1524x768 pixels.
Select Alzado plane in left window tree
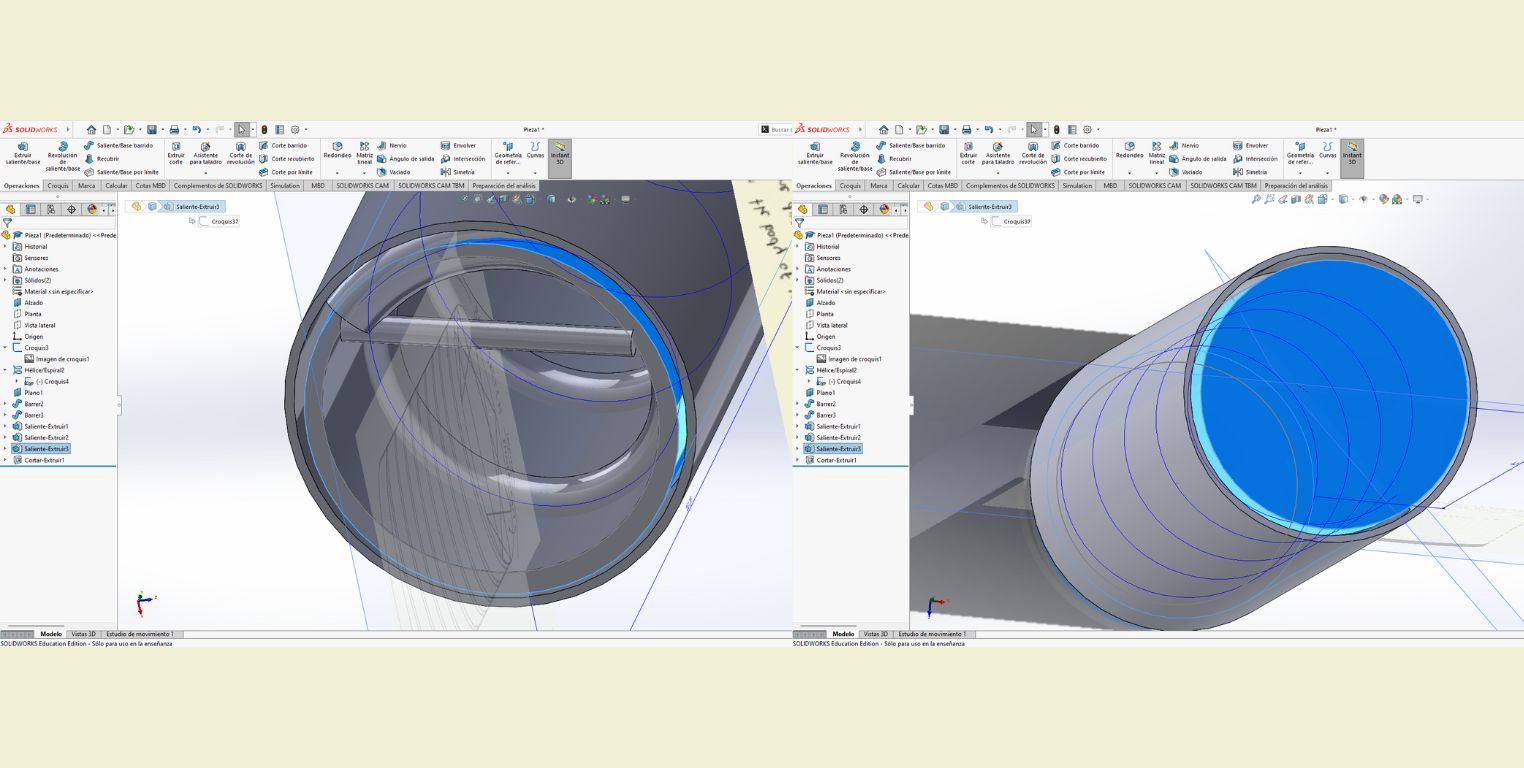click(x=28, y=303)
